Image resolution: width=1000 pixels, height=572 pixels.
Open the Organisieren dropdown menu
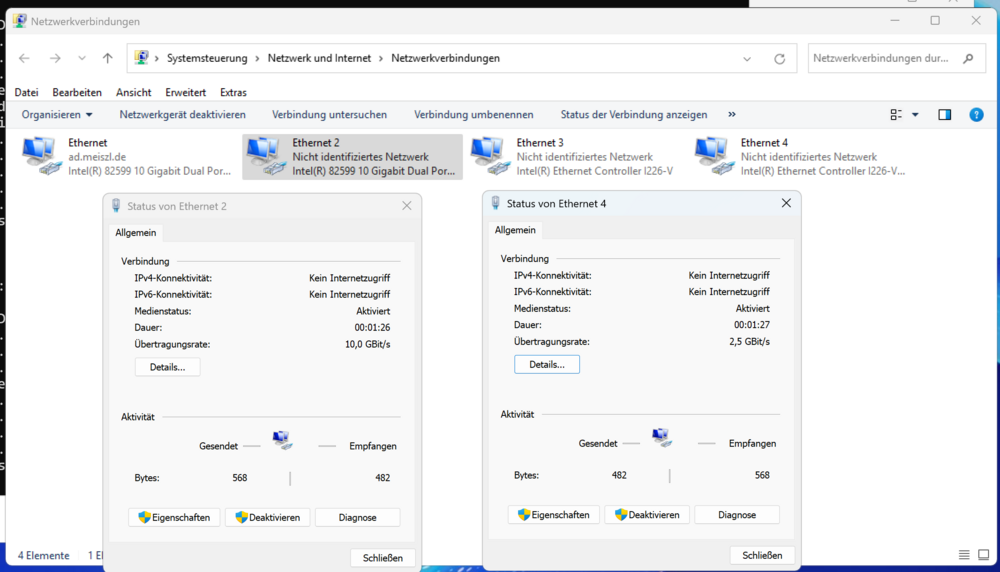tap(57, 115)
